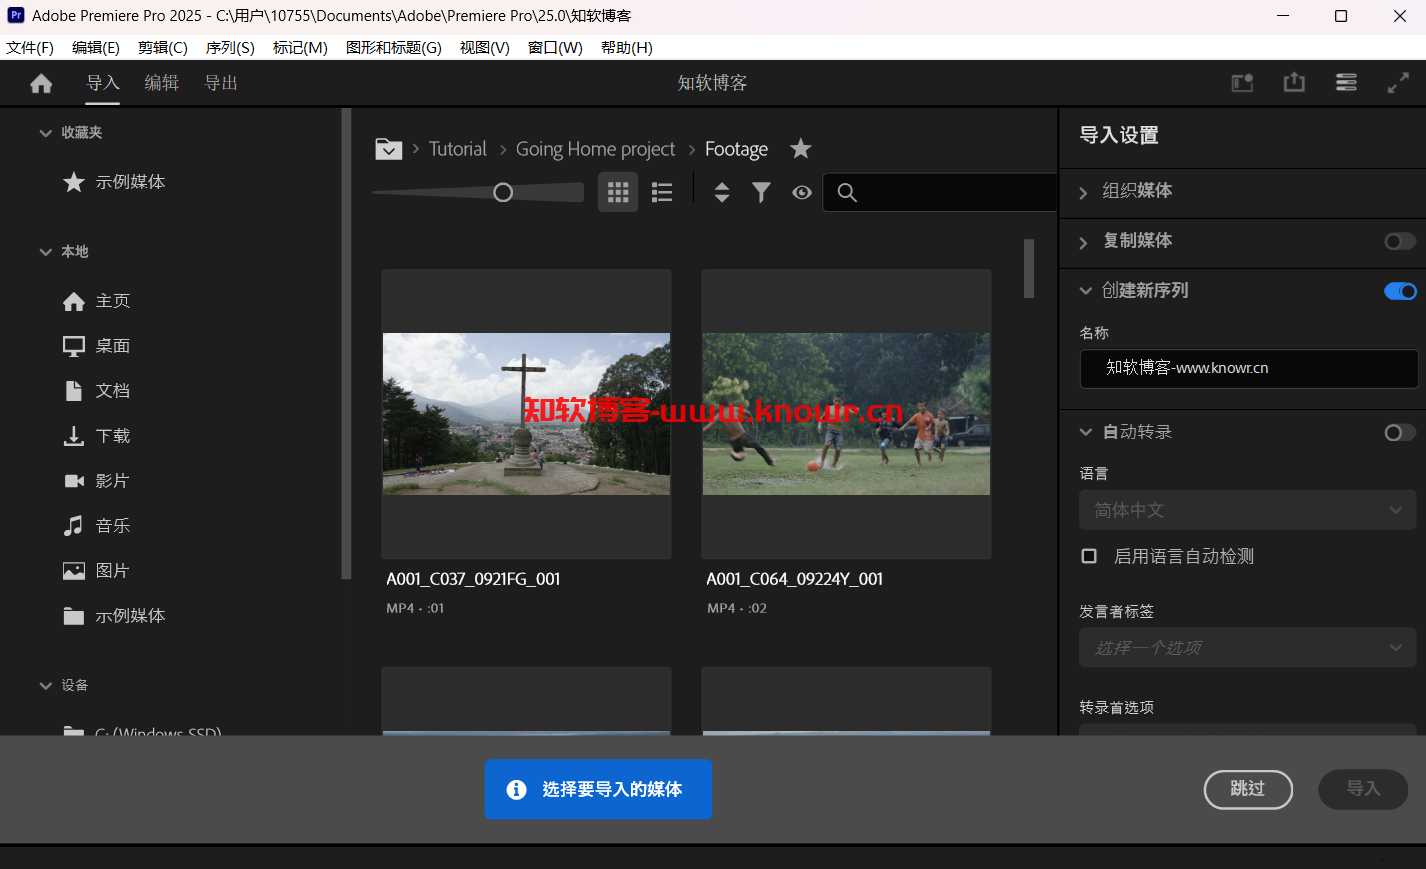Viewport: 1426px width, 869px height.
Task: Toggle the eye visibility filter icon
Action: click(x=802, y=193)
